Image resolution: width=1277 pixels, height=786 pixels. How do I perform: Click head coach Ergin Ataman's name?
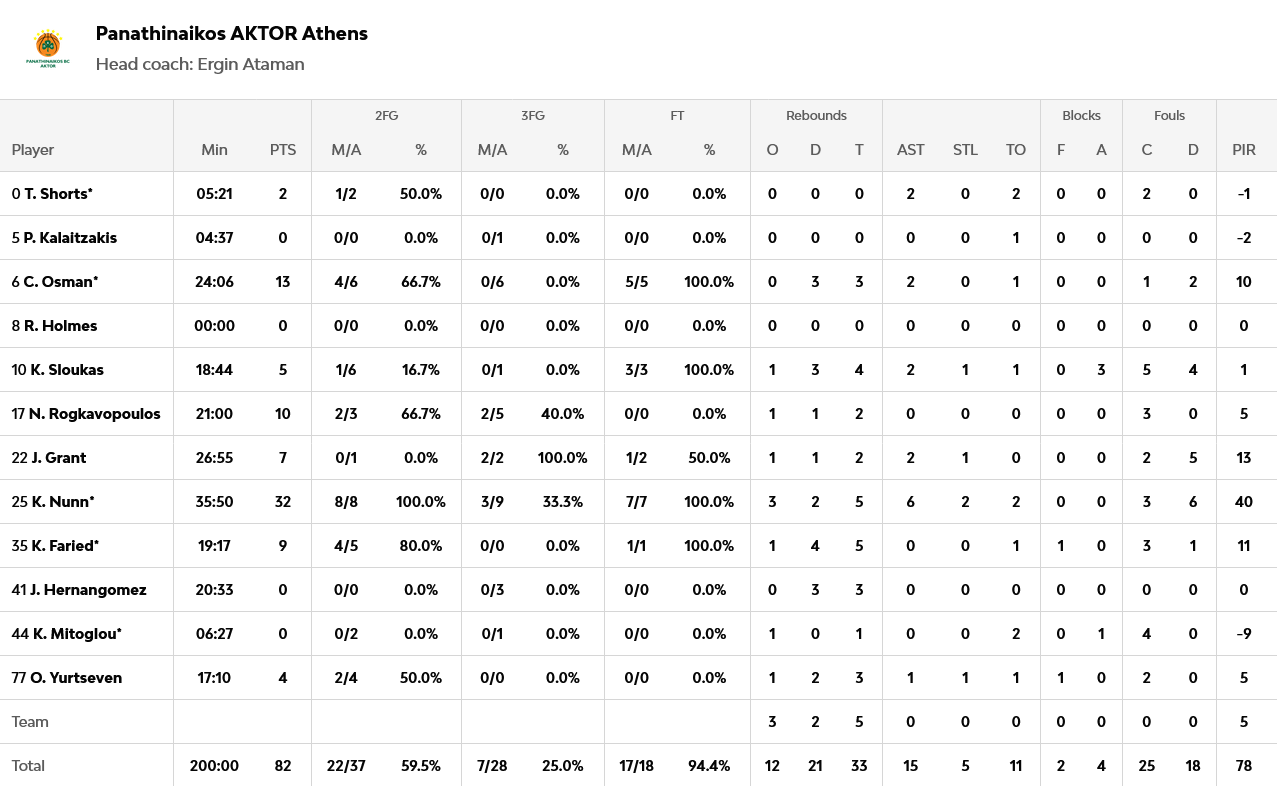(250, 64)
